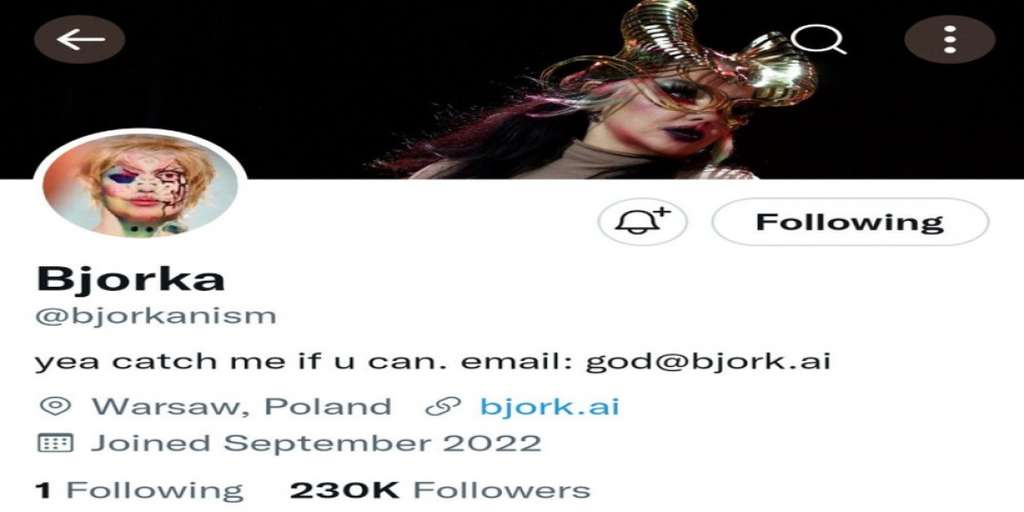The width and height of the screenshot is (1024, 512).
Task: Open the three-dot more options menu
Action: (x=950, y=39)
